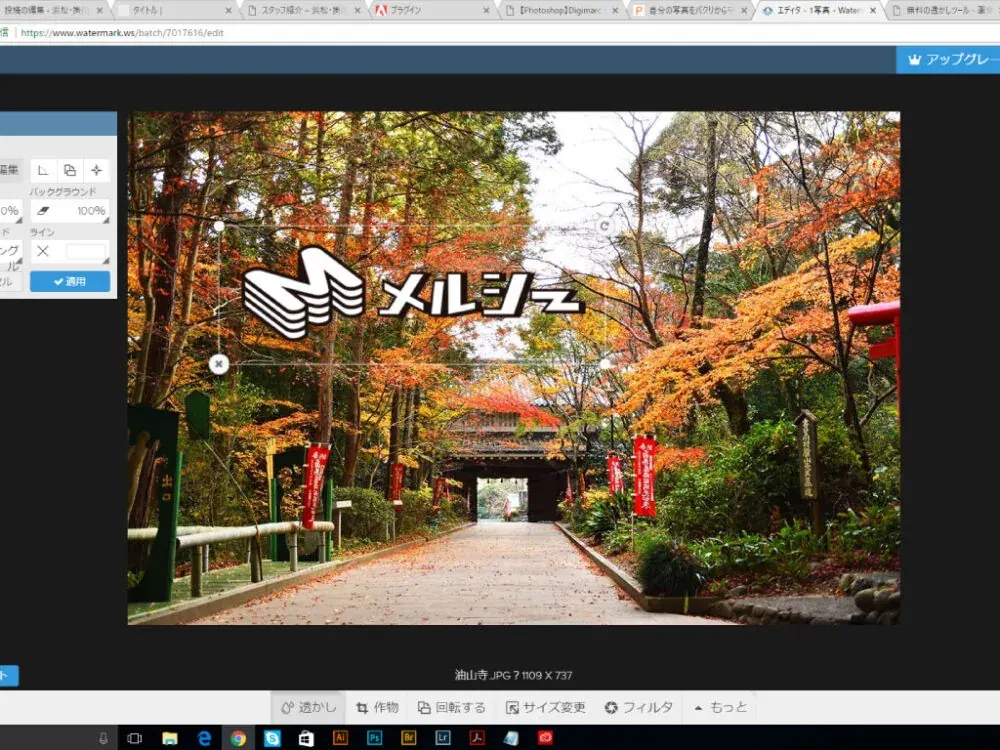Click the 油山寺.JPG 1109 X 737 file label
Image resolution: width=1000 pixels, height=750 pixels.
pyautogui.click(x=513, y=675)
